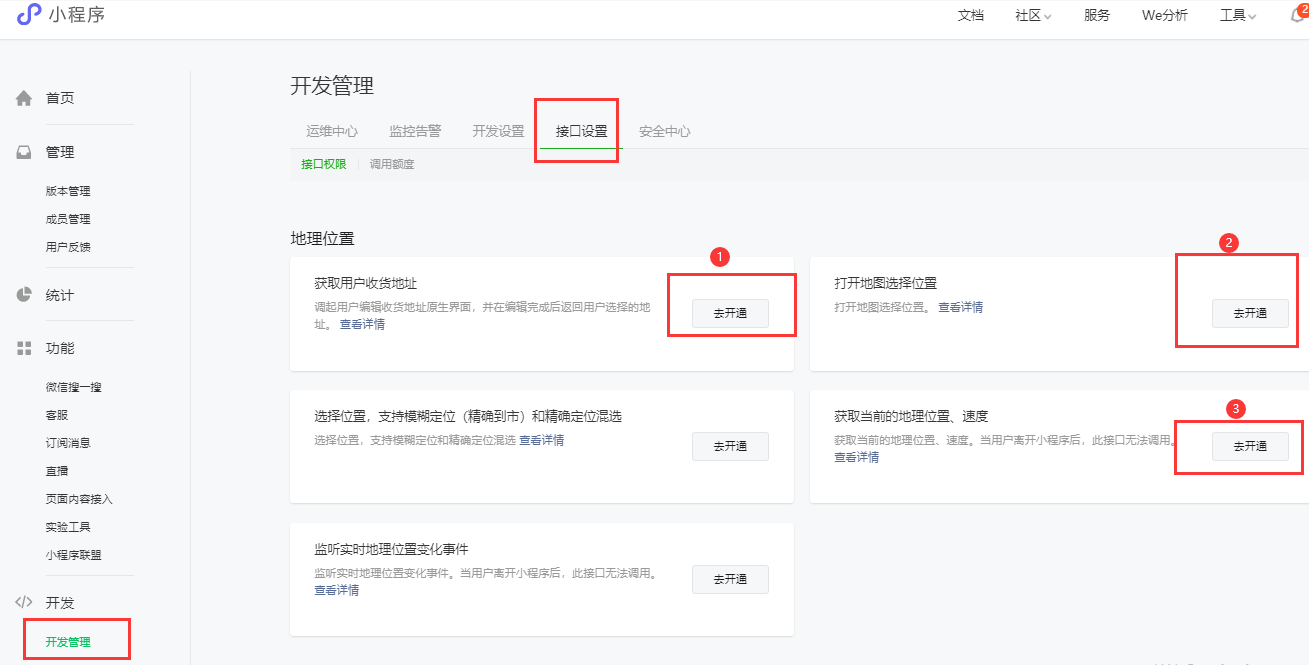Image resolution: width=1309 pixels, height=665 pixels.
Task: Open 开发管理 in the sidebar
Action: coord(68,642)
